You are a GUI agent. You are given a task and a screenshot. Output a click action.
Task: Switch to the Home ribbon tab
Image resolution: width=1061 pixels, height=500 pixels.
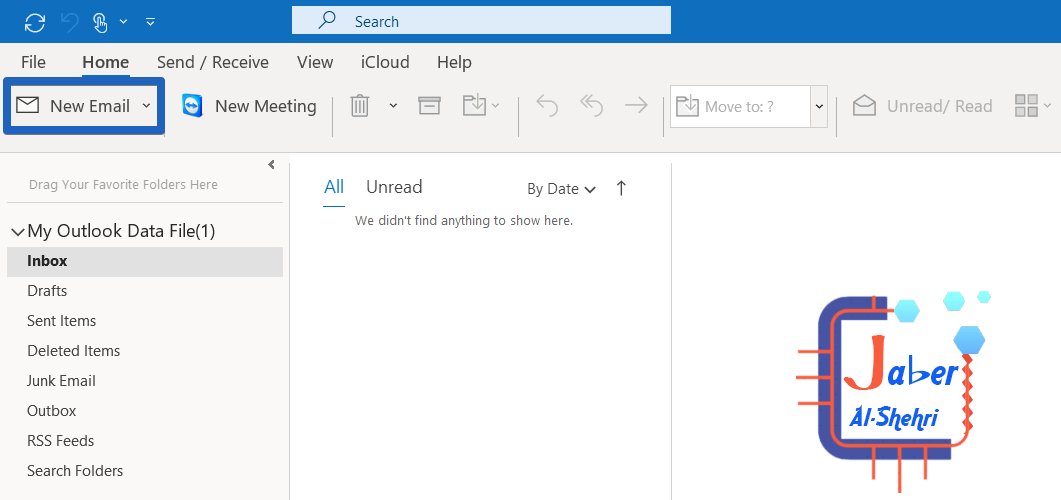pos(106,62)
